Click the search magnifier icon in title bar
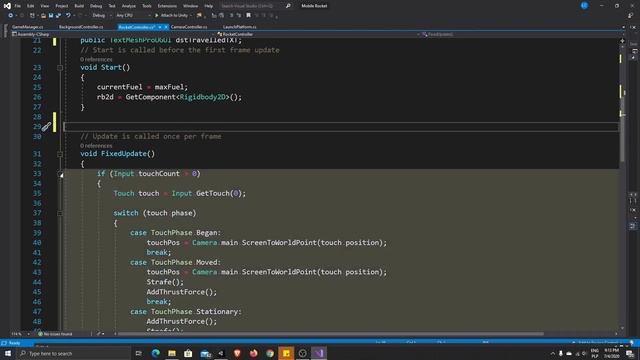 pos(288,6)
